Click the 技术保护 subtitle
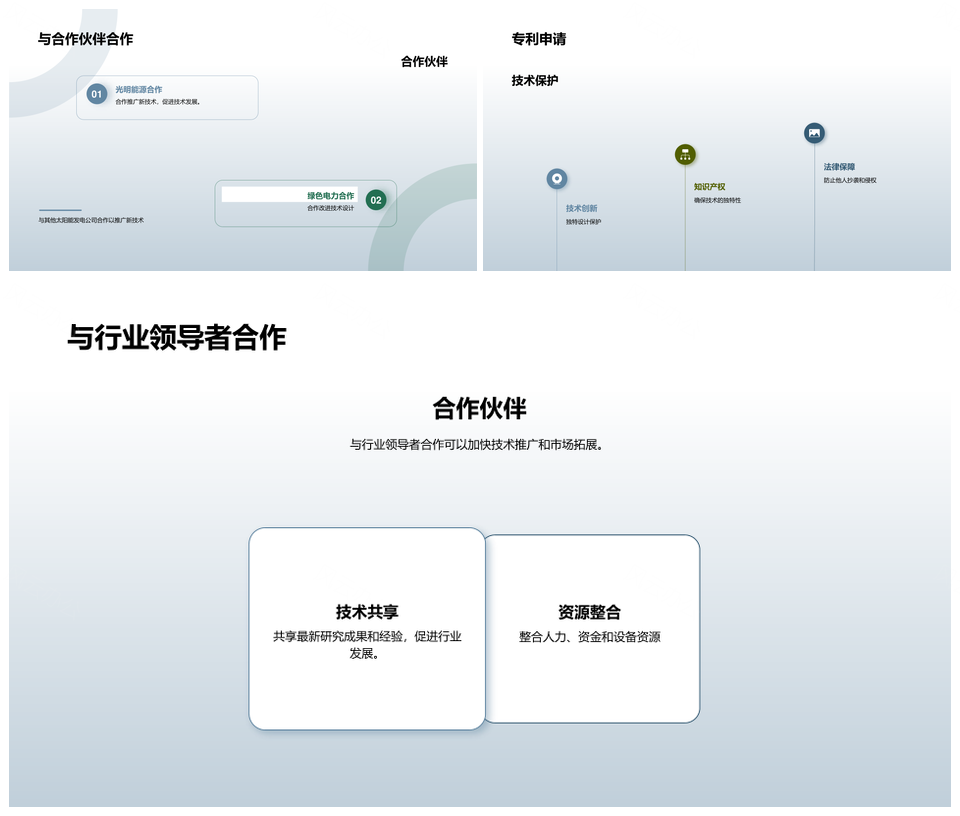The image size is (960, 816). tap(535, 80)
